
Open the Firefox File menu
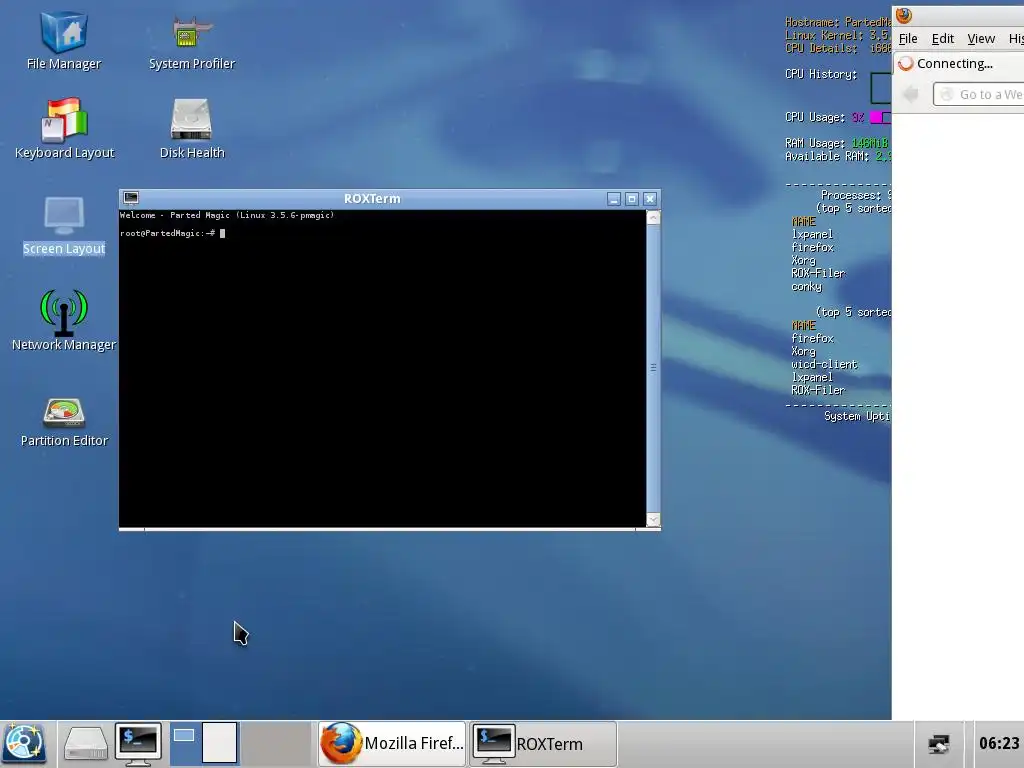[x=908, y=39]
